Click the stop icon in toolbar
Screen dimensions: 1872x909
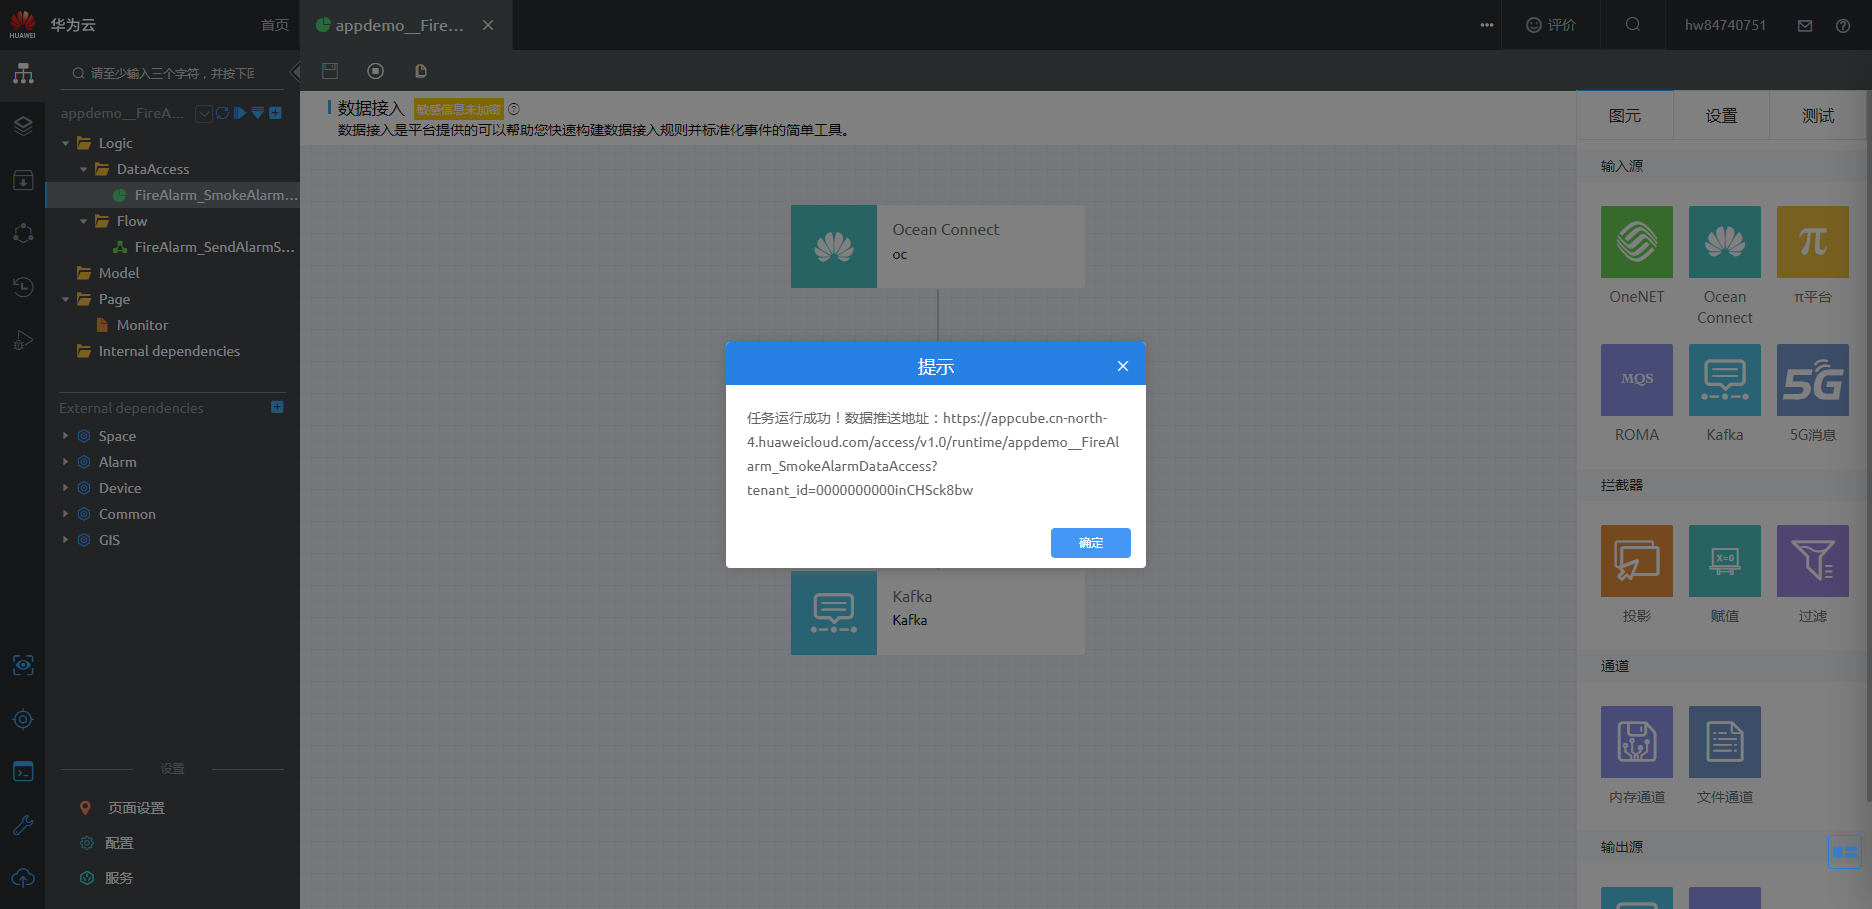376,71
